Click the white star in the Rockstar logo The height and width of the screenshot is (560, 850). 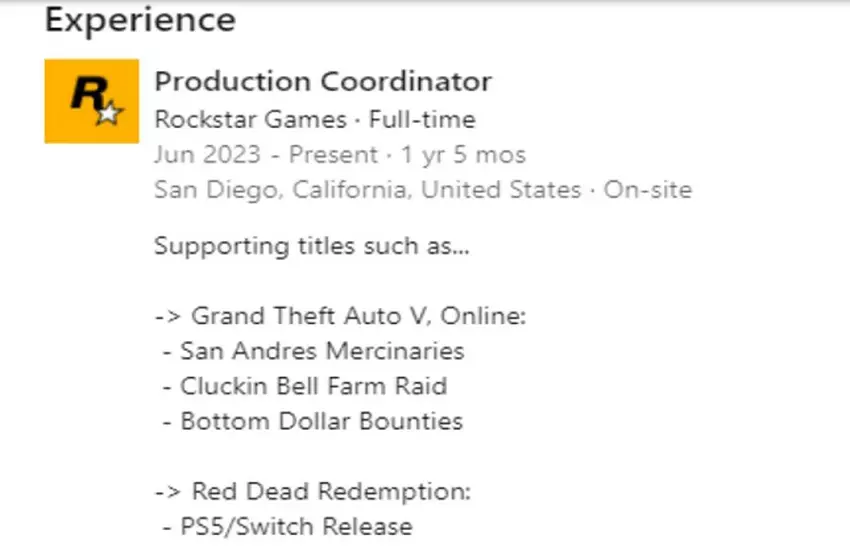[x=108, y=114]
